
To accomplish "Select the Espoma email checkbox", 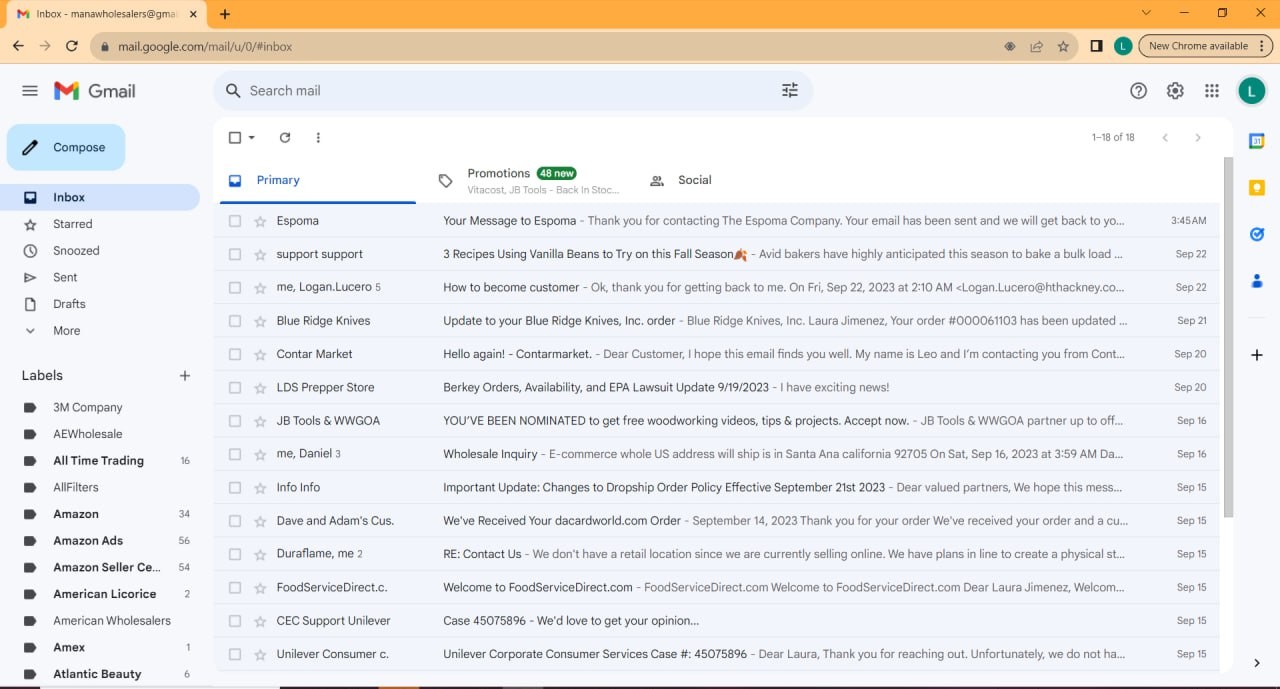I will 235,221.
